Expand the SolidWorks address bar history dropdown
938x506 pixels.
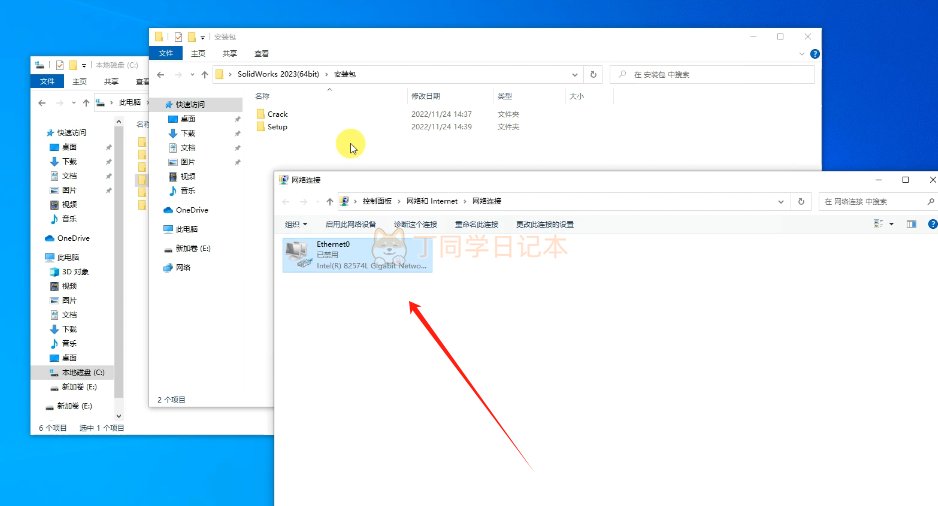(574, 74)
